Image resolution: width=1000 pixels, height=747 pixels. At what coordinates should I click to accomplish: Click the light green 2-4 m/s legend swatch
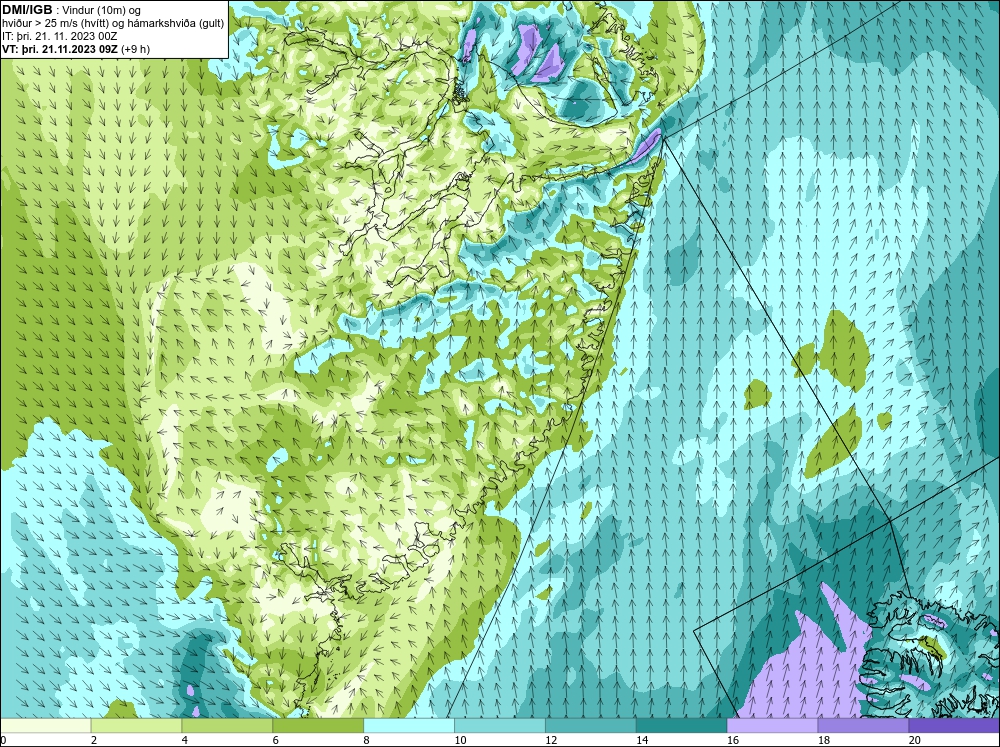(136, 725)
